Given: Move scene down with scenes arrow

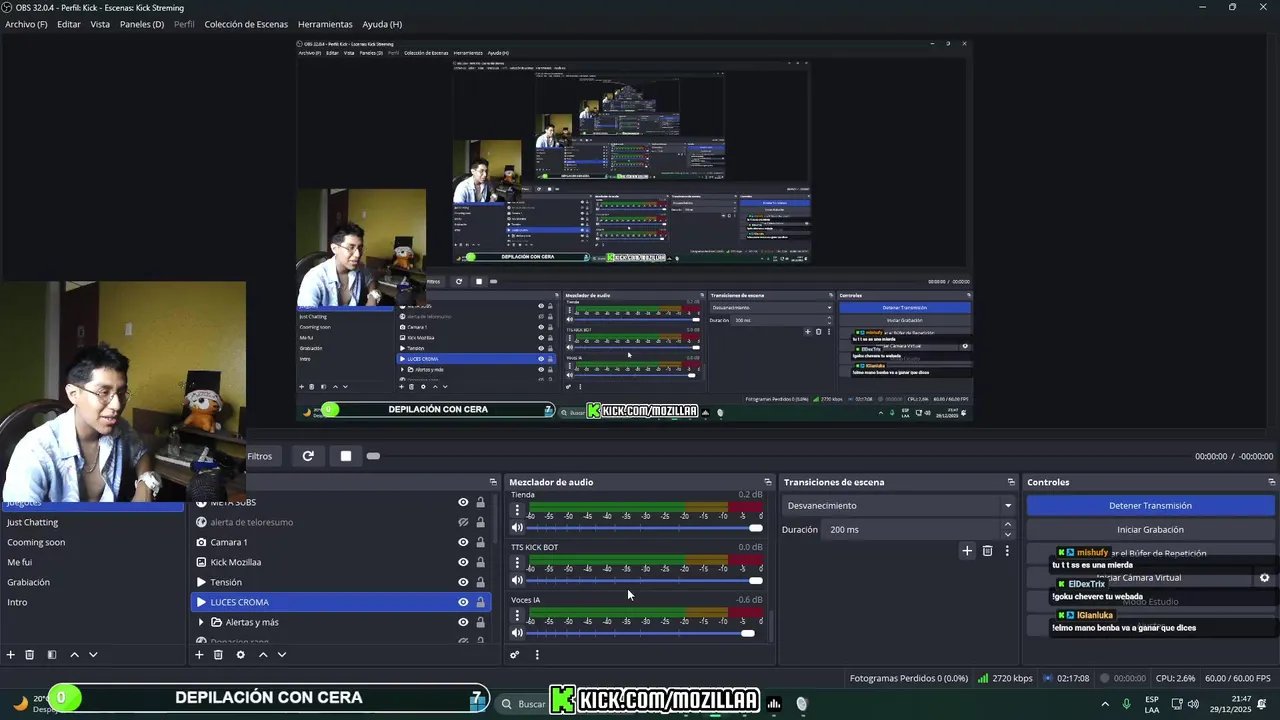Looking at the screenshot, I should 93,655.
